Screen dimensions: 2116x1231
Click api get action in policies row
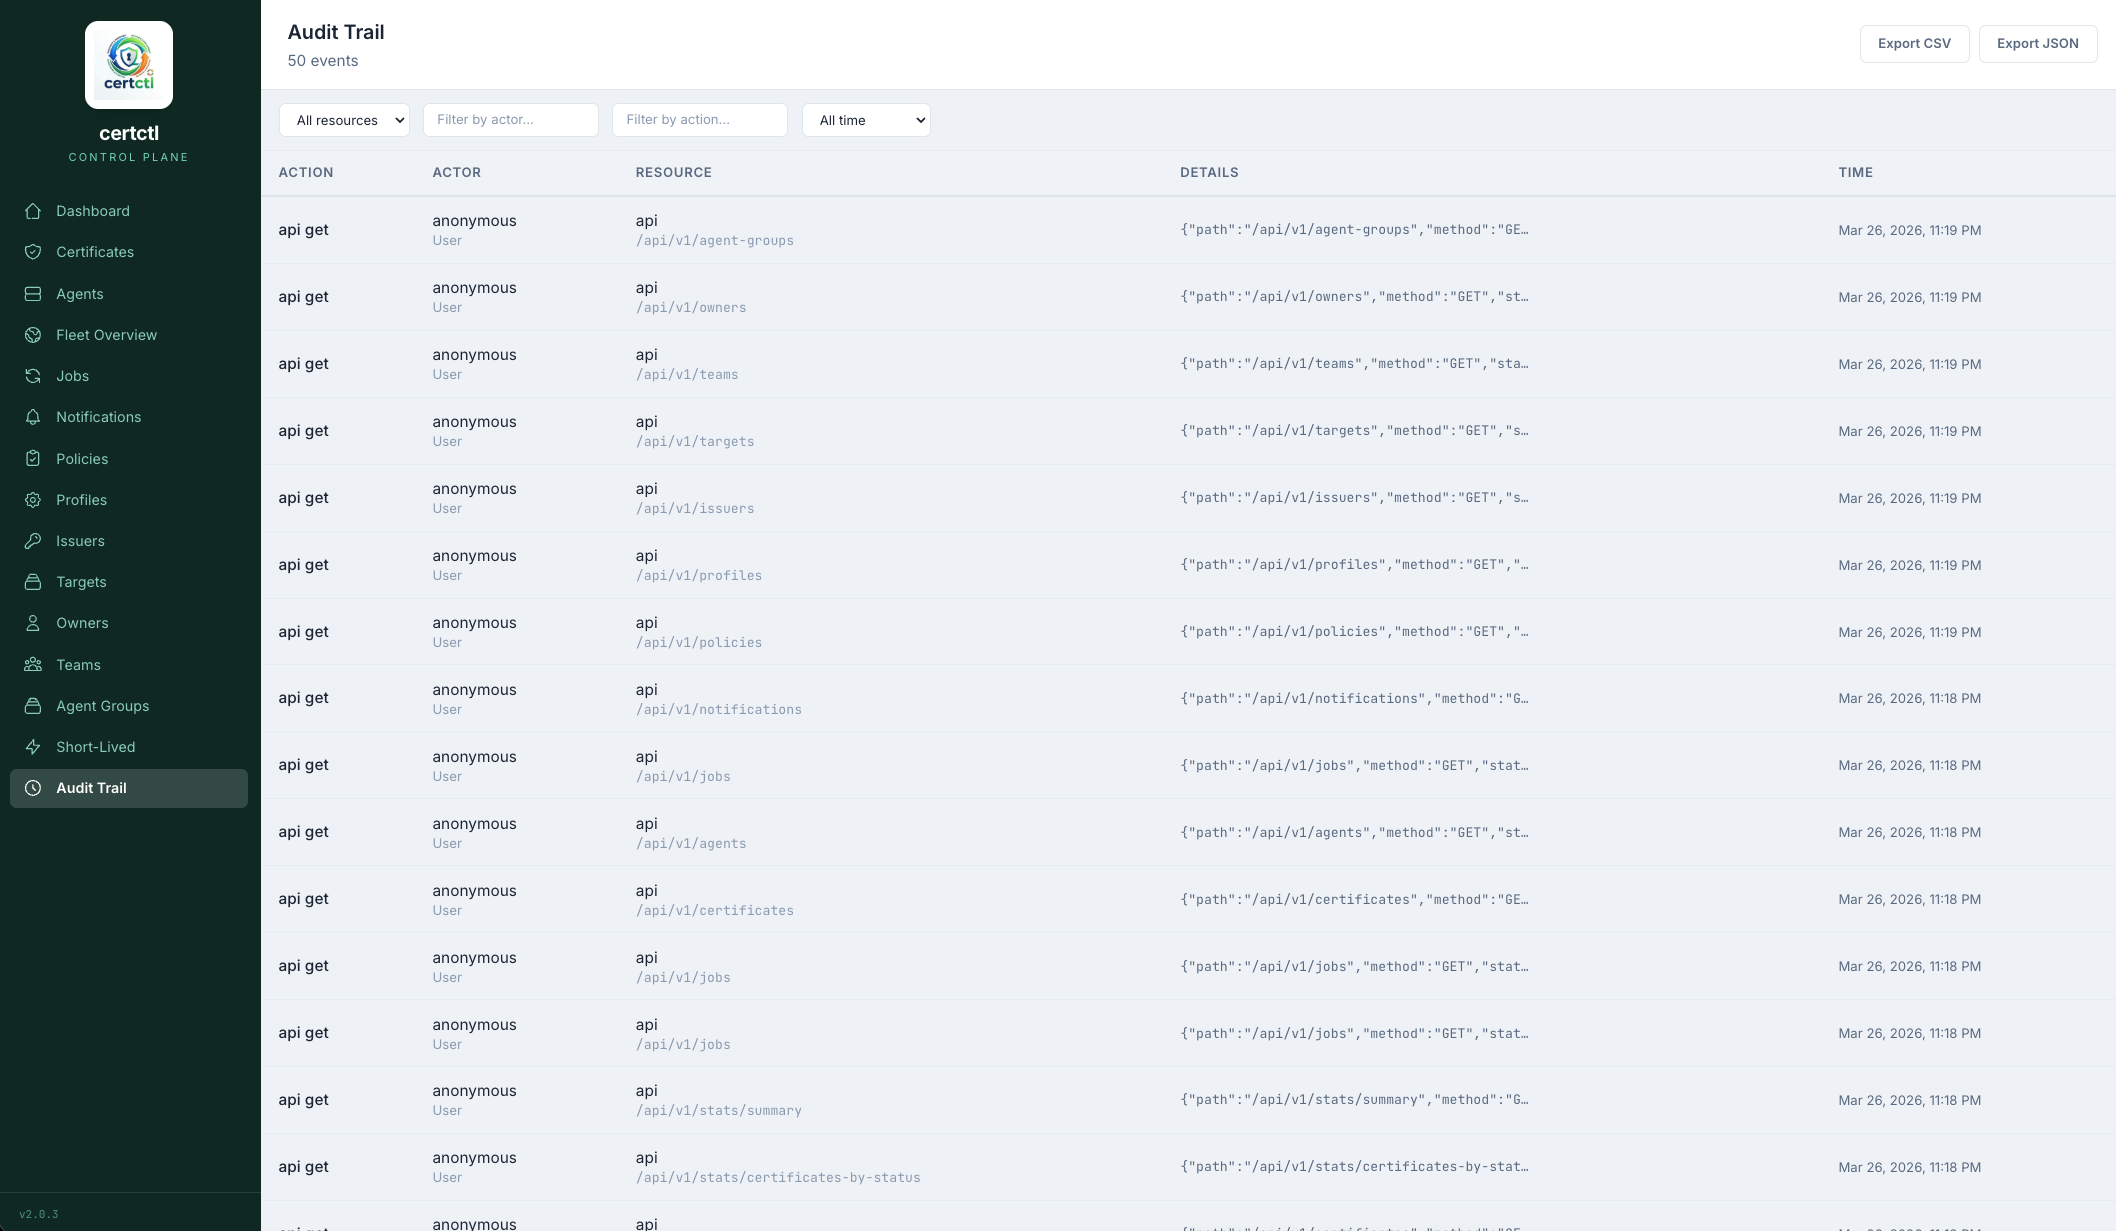pos(303,632)
